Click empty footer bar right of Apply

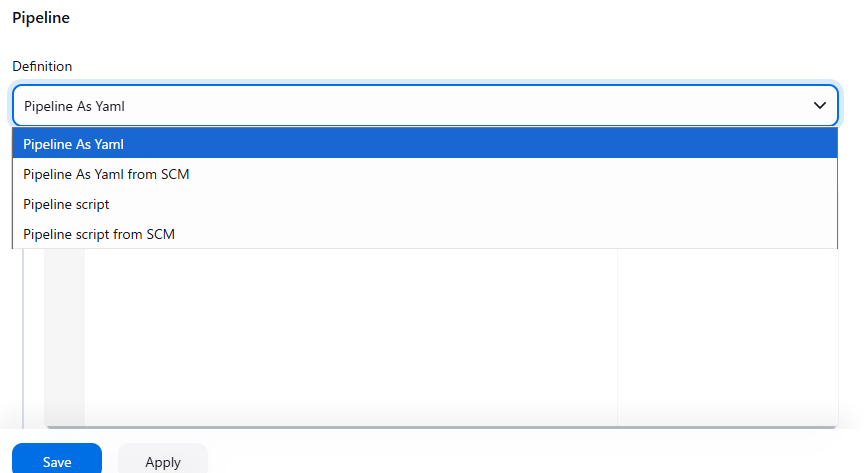click(x=530, y=460)
